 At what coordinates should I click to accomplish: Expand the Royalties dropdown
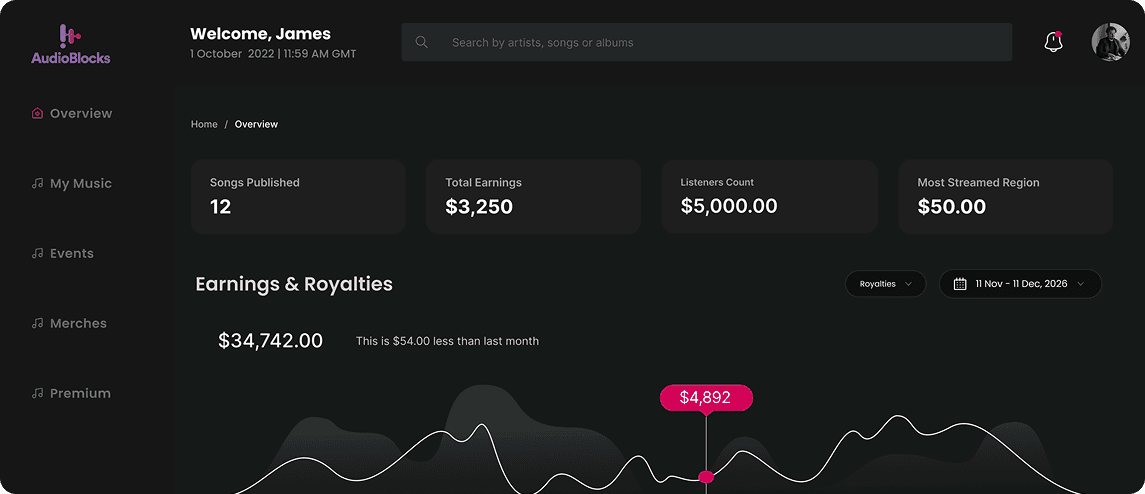pos(885,284)
